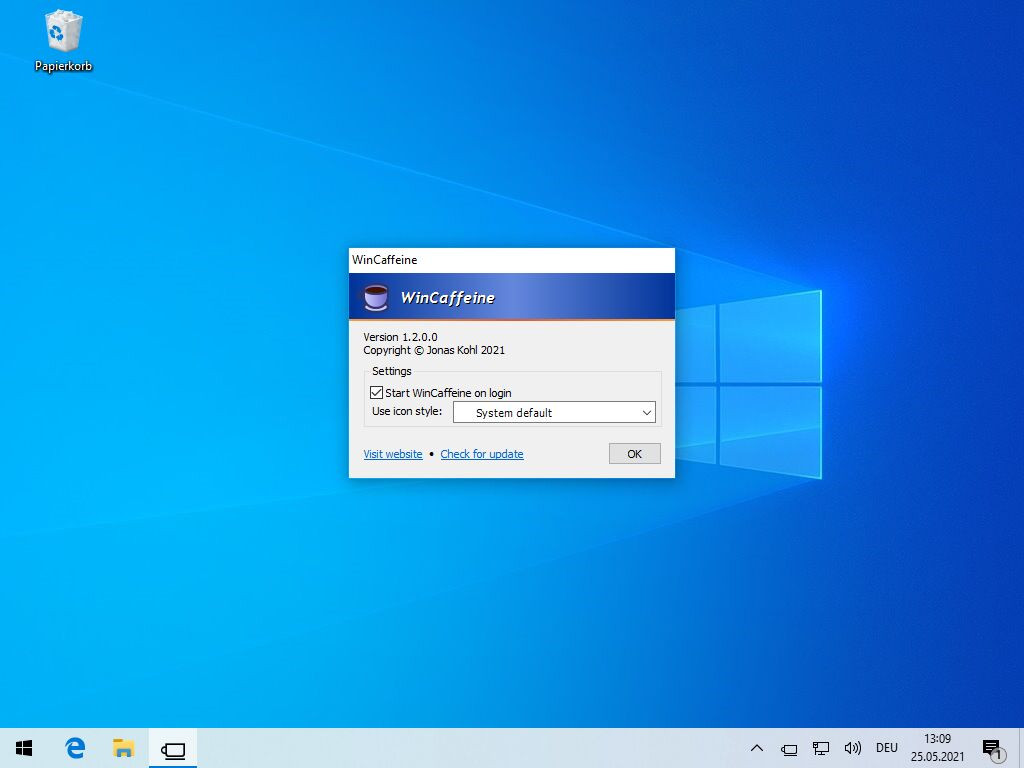The width and height of the screenshot is (1024, 768).
Task: Click the Version 1.2.0.0 text
Action: click(400, 337)
